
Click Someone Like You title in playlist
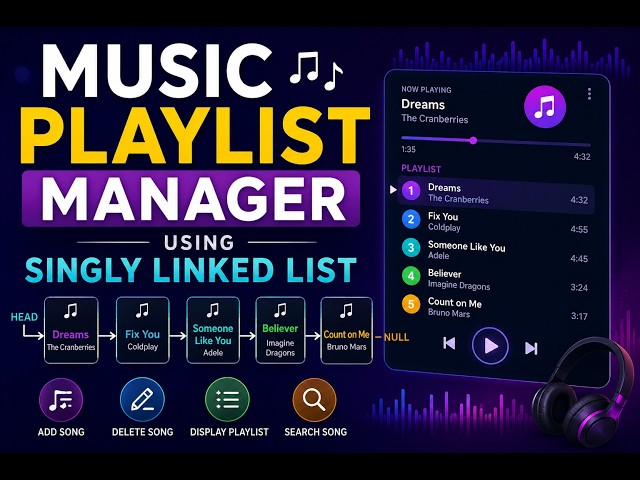(467, 246)
